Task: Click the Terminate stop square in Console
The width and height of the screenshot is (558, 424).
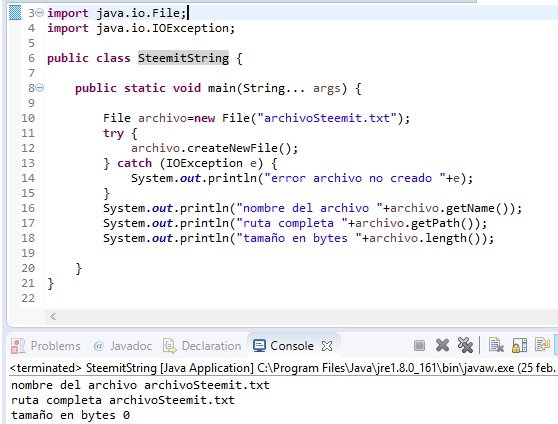Action: pos(420,345)
